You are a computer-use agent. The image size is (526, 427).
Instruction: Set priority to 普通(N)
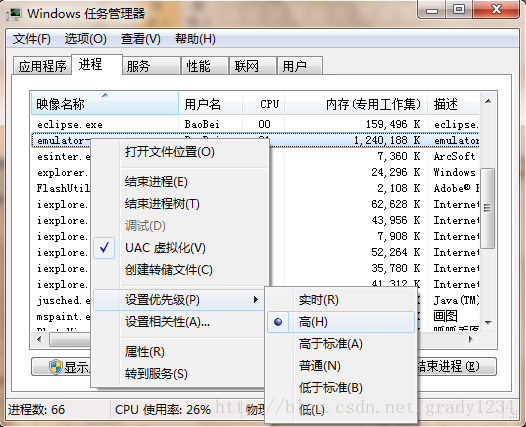tap(341, 366)
